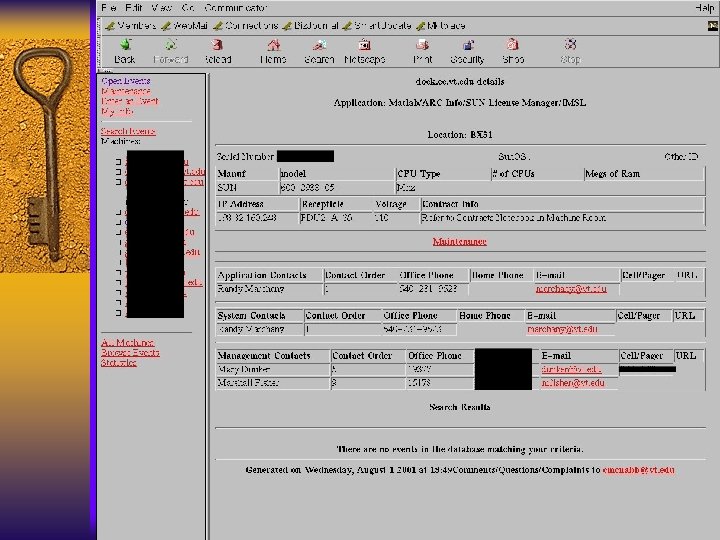Open the Members bookmark in personal toolbar

(131, 26)
